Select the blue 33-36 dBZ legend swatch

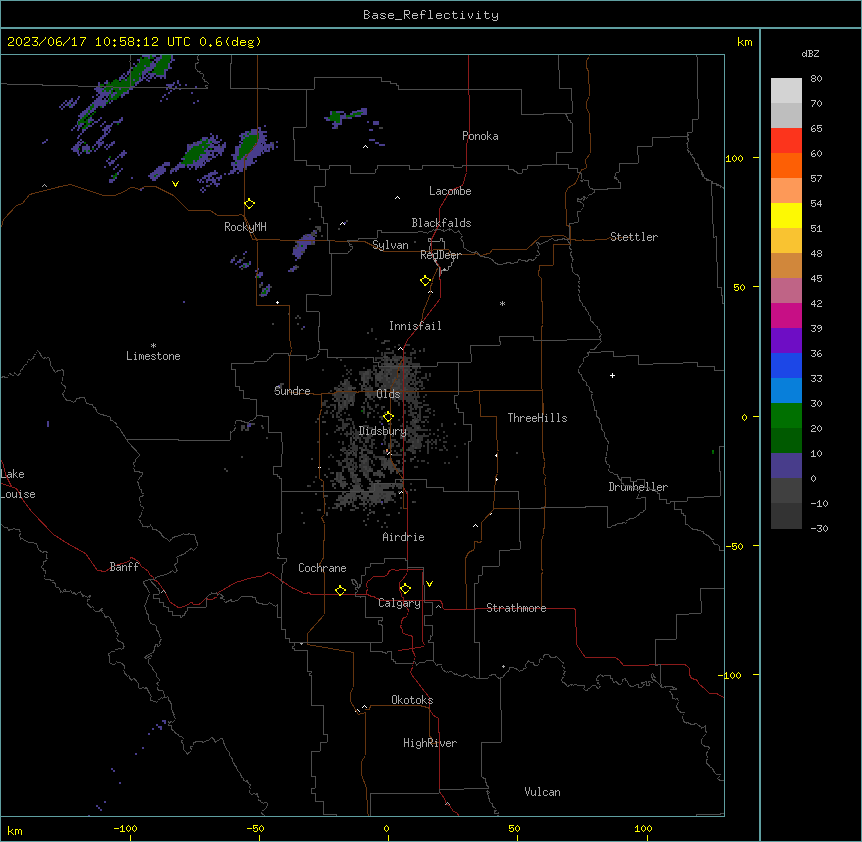click(786, 365)
